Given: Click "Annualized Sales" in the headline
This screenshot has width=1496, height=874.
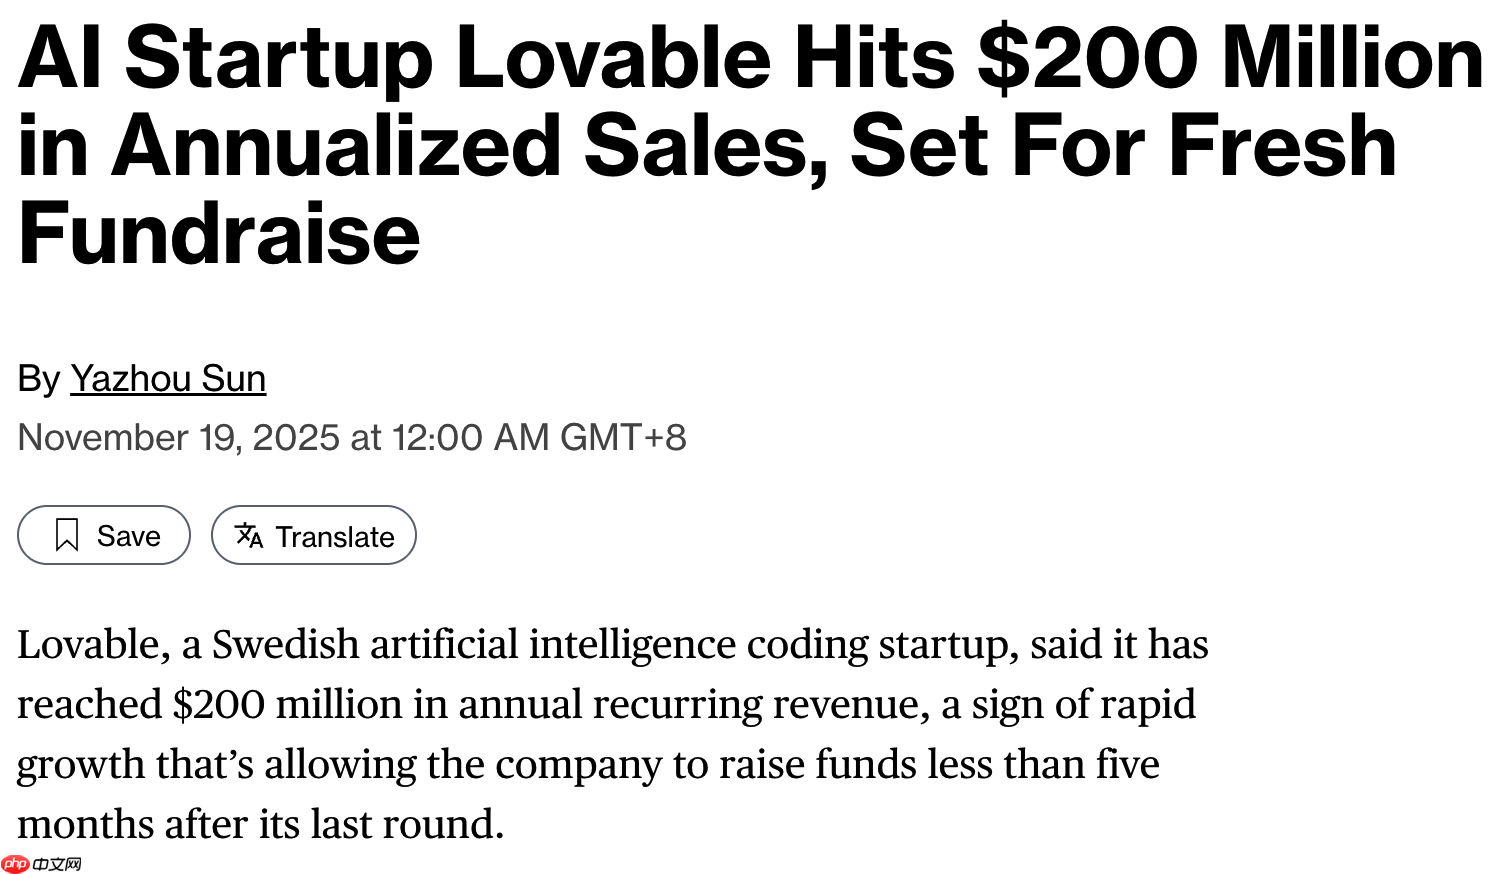Looking at the screenshot, I should (469, 146).
